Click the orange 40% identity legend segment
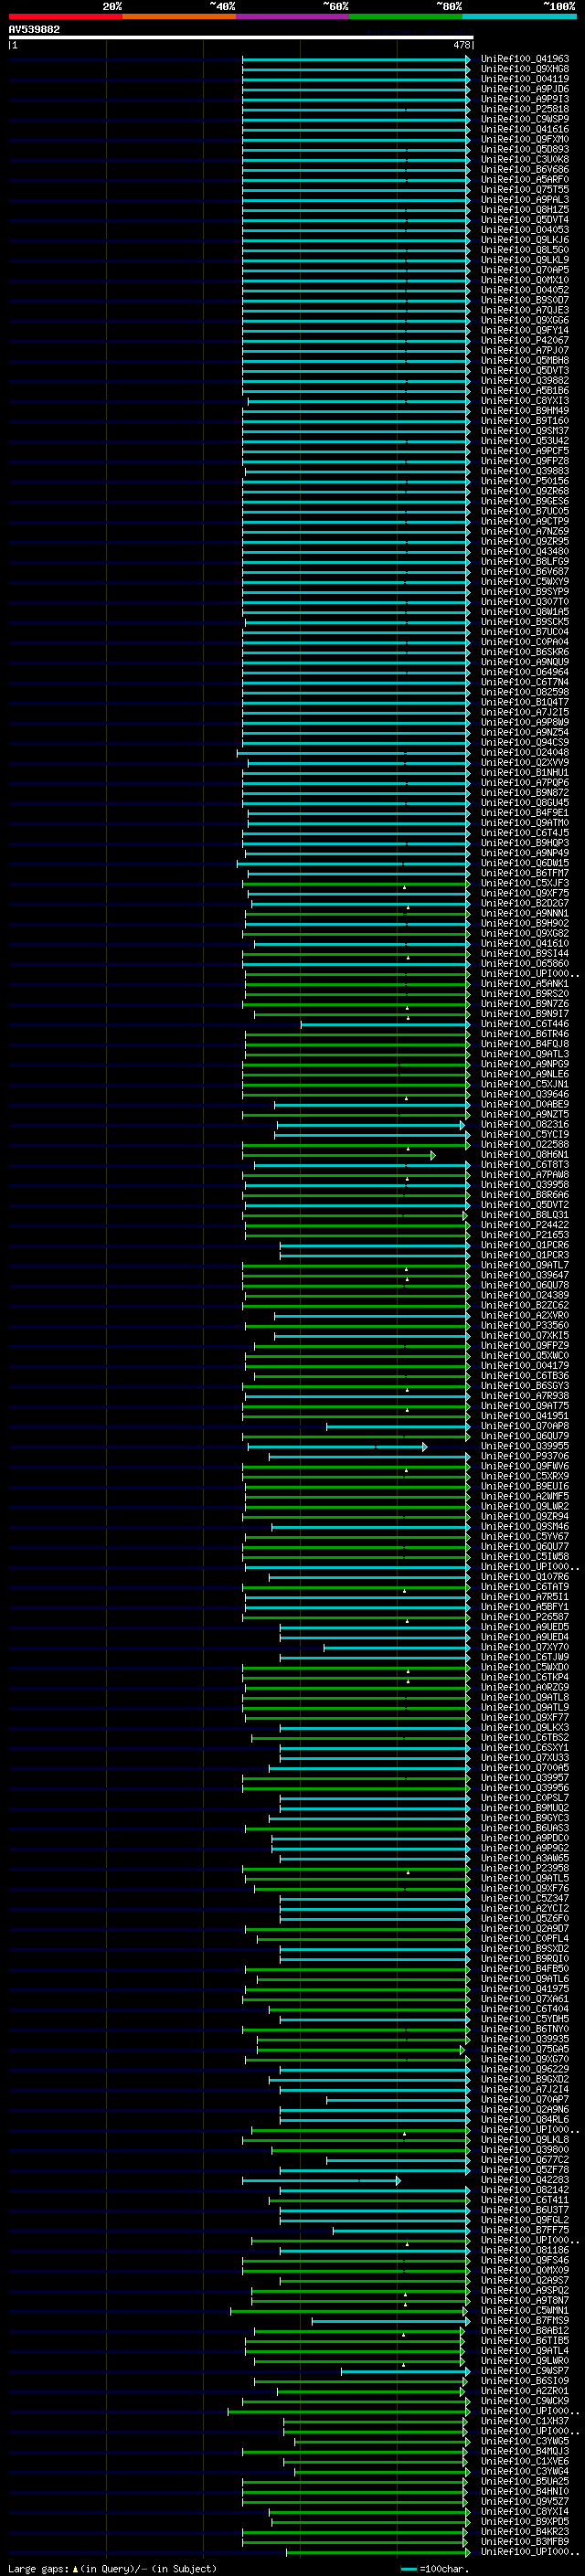The image size is (585, 2576). pyautogui.click(x=179, y=16)
